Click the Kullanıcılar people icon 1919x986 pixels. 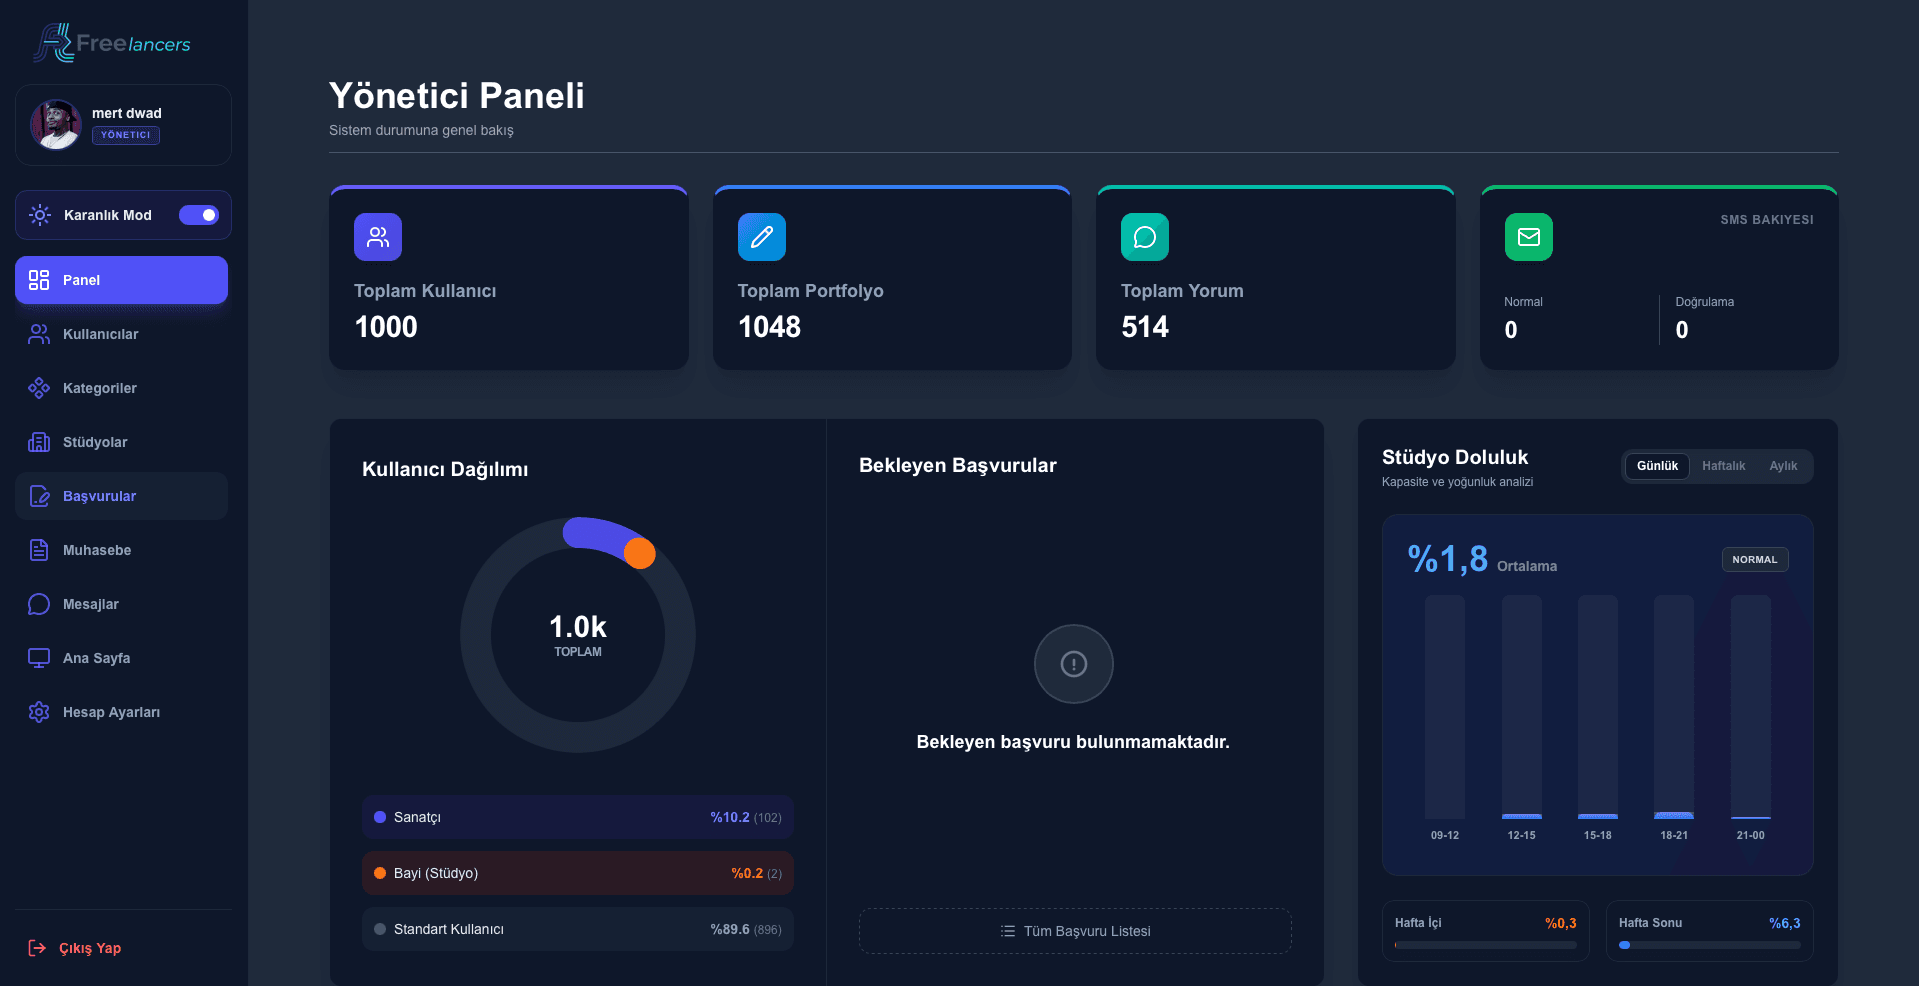point(39,334)
